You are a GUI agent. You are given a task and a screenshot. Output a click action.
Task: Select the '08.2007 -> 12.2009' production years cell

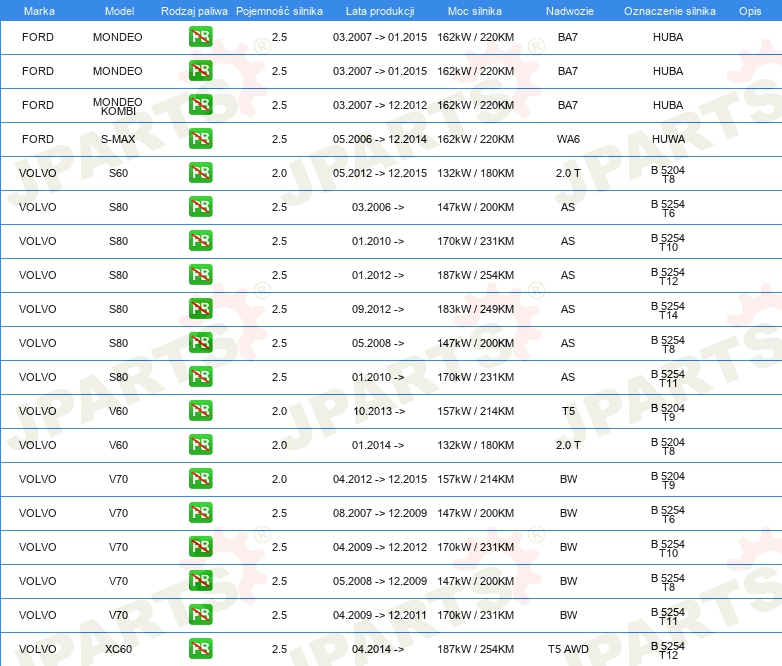(380, 513)
